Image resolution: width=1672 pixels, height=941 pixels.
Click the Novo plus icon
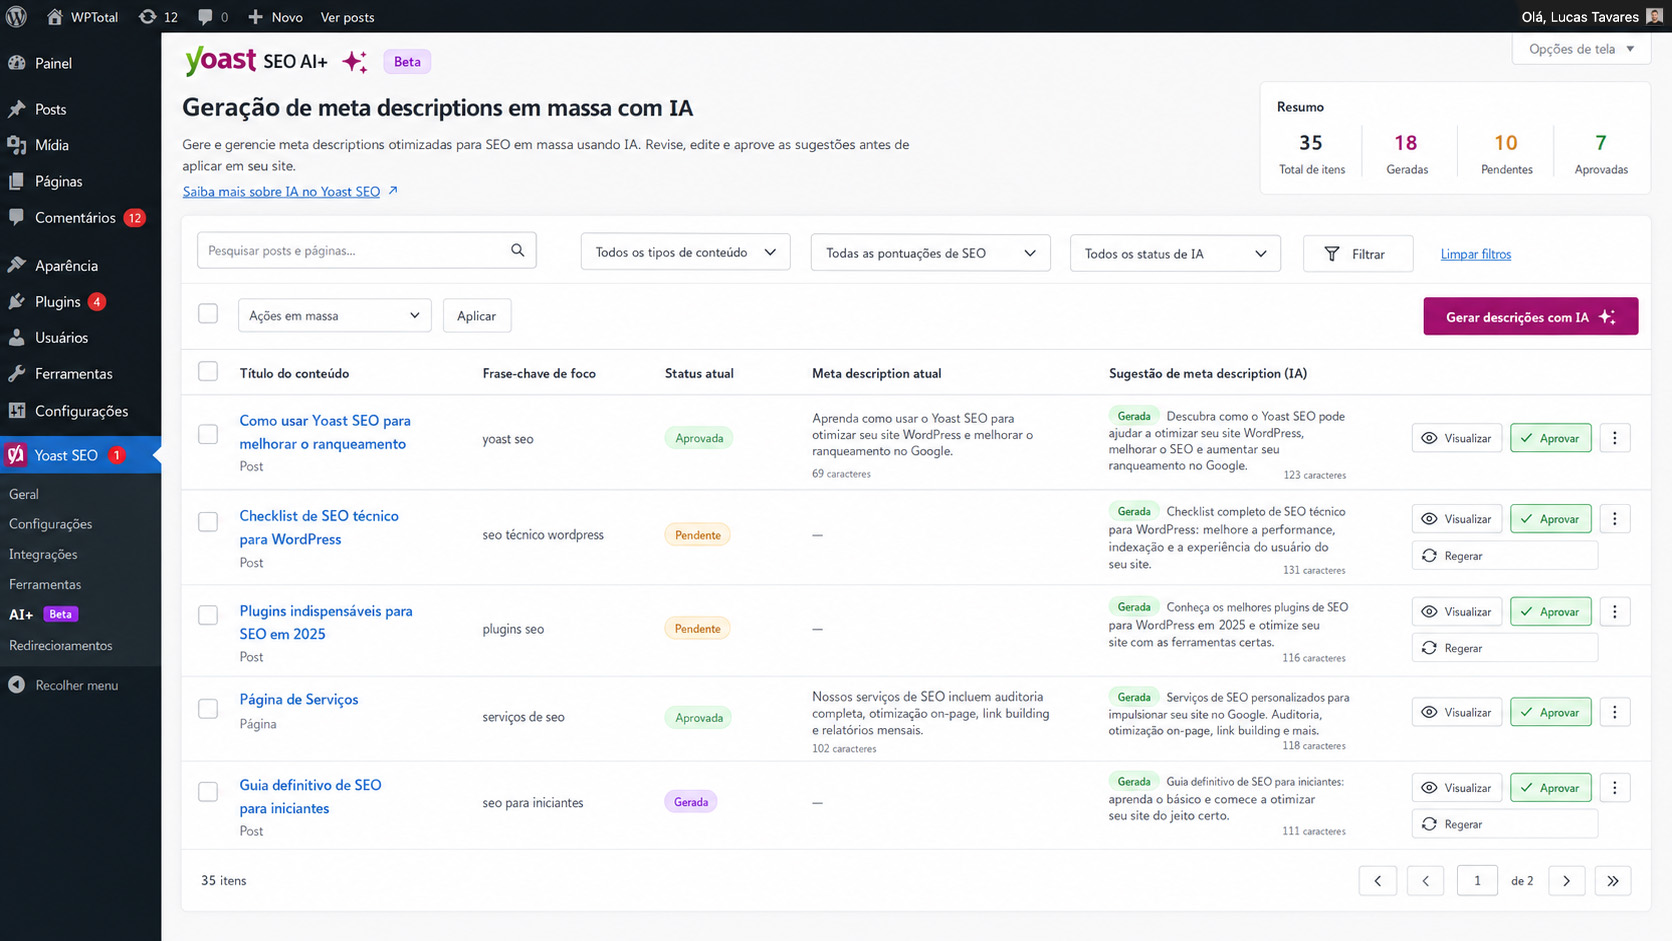tap(255, 17)
